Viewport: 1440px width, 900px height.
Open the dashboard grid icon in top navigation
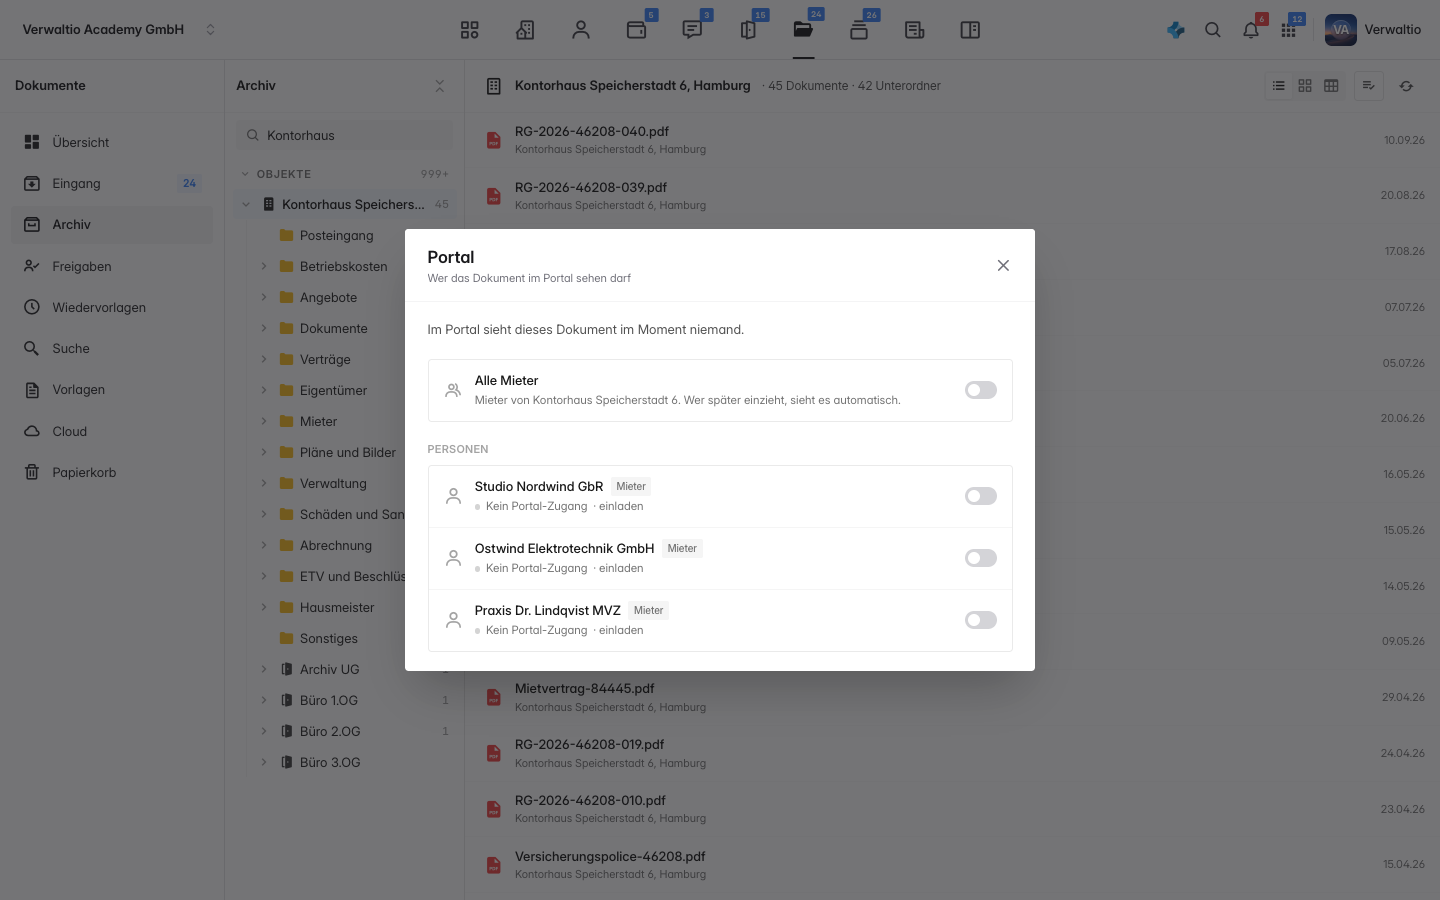[x=470, y=30]
